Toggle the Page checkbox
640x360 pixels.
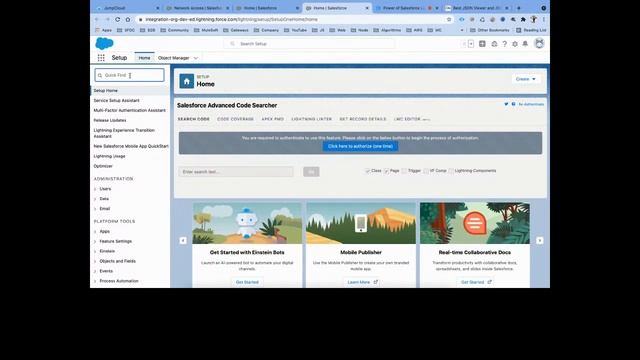click(386, 171)
